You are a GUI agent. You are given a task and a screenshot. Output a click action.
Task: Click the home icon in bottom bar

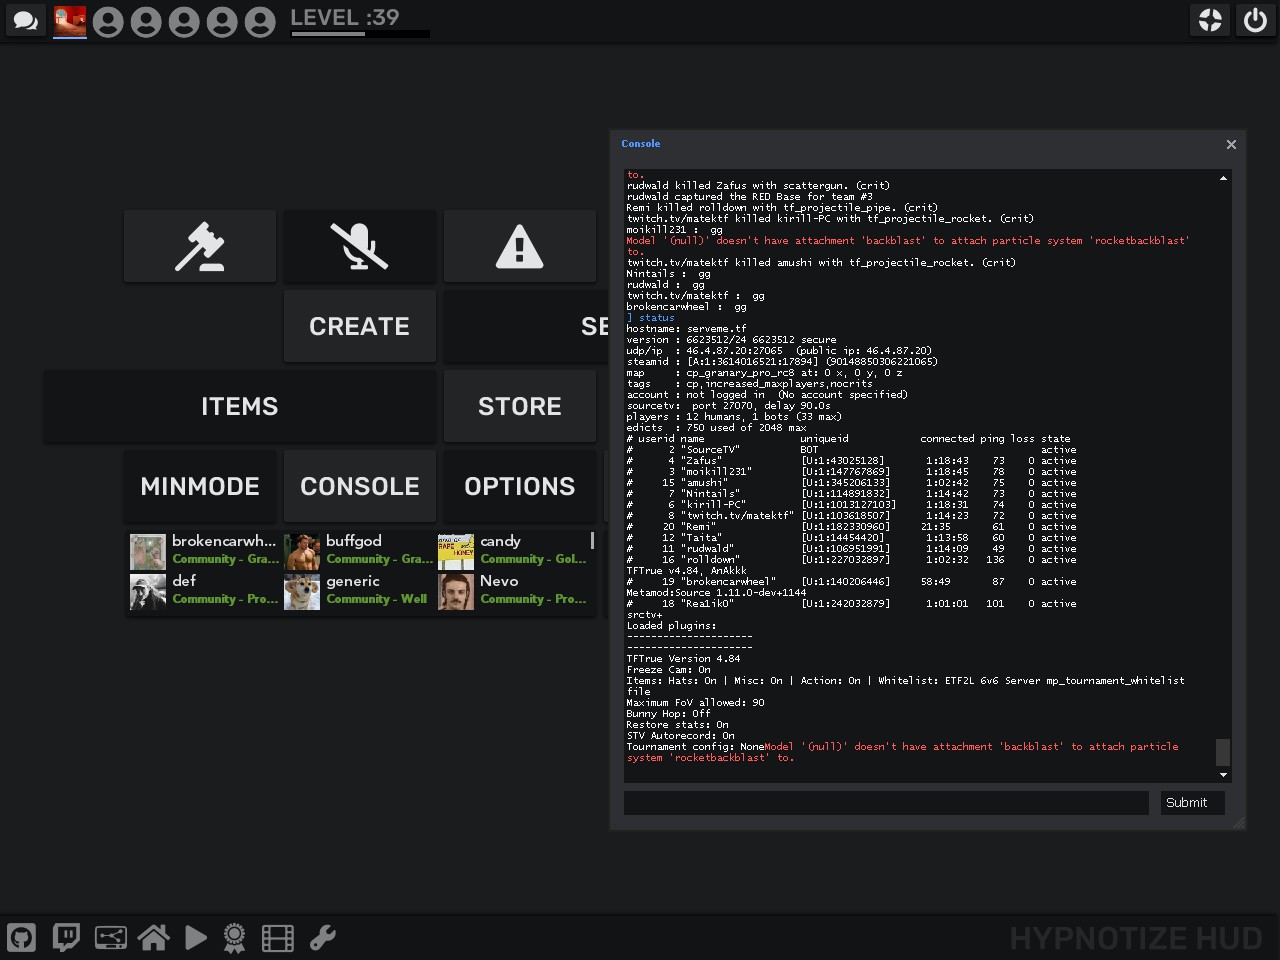coord(153,937)
